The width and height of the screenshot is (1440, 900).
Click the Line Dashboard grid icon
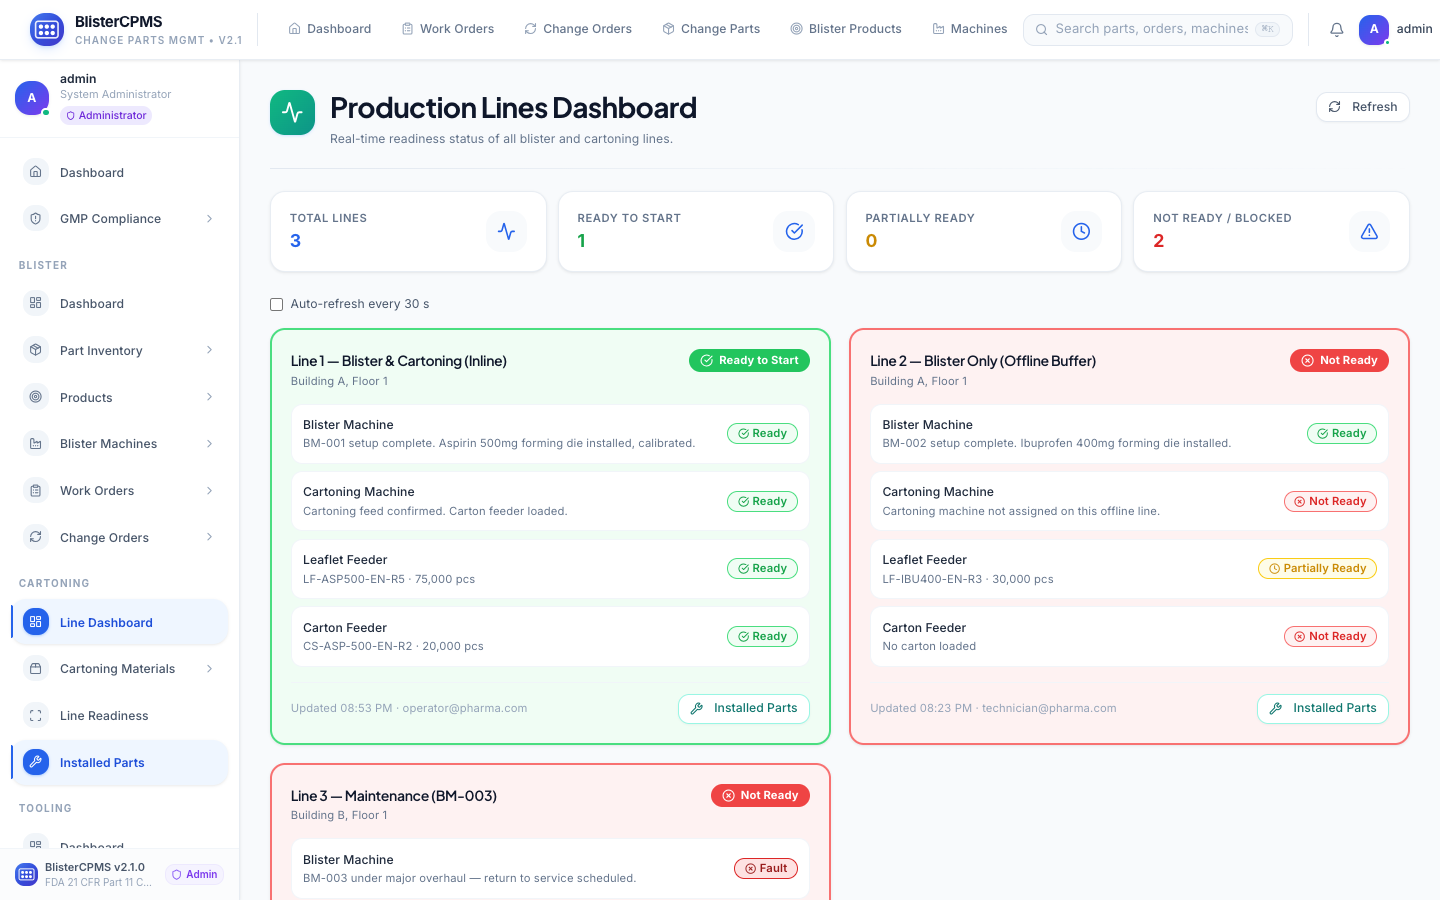coord(36,622)
